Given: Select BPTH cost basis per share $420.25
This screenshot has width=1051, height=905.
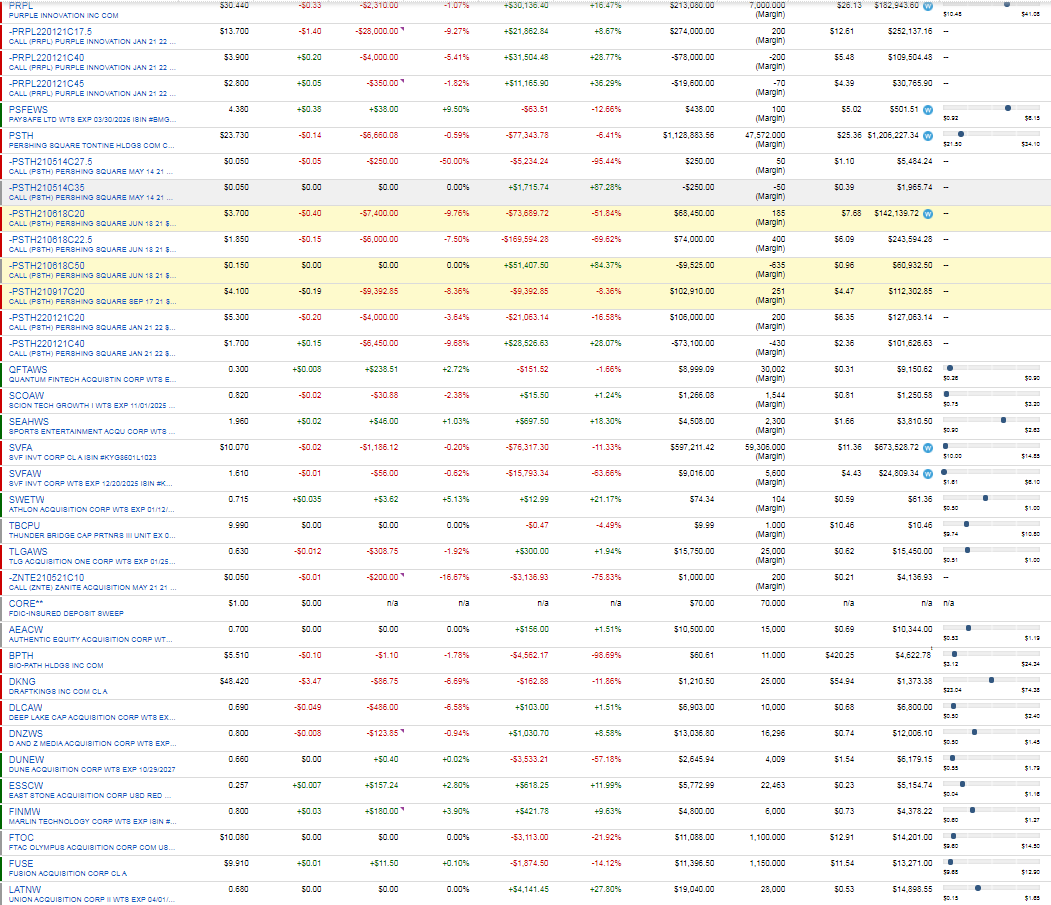Looking at the screenshot, I should pyautogui.click(x=839, y=655).
